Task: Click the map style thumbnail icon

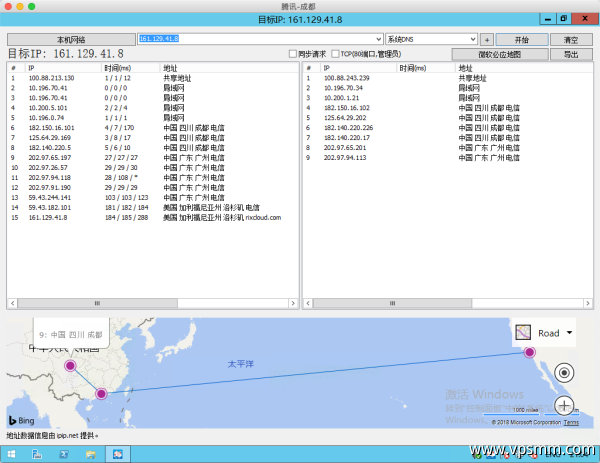Action: (523, 333)
